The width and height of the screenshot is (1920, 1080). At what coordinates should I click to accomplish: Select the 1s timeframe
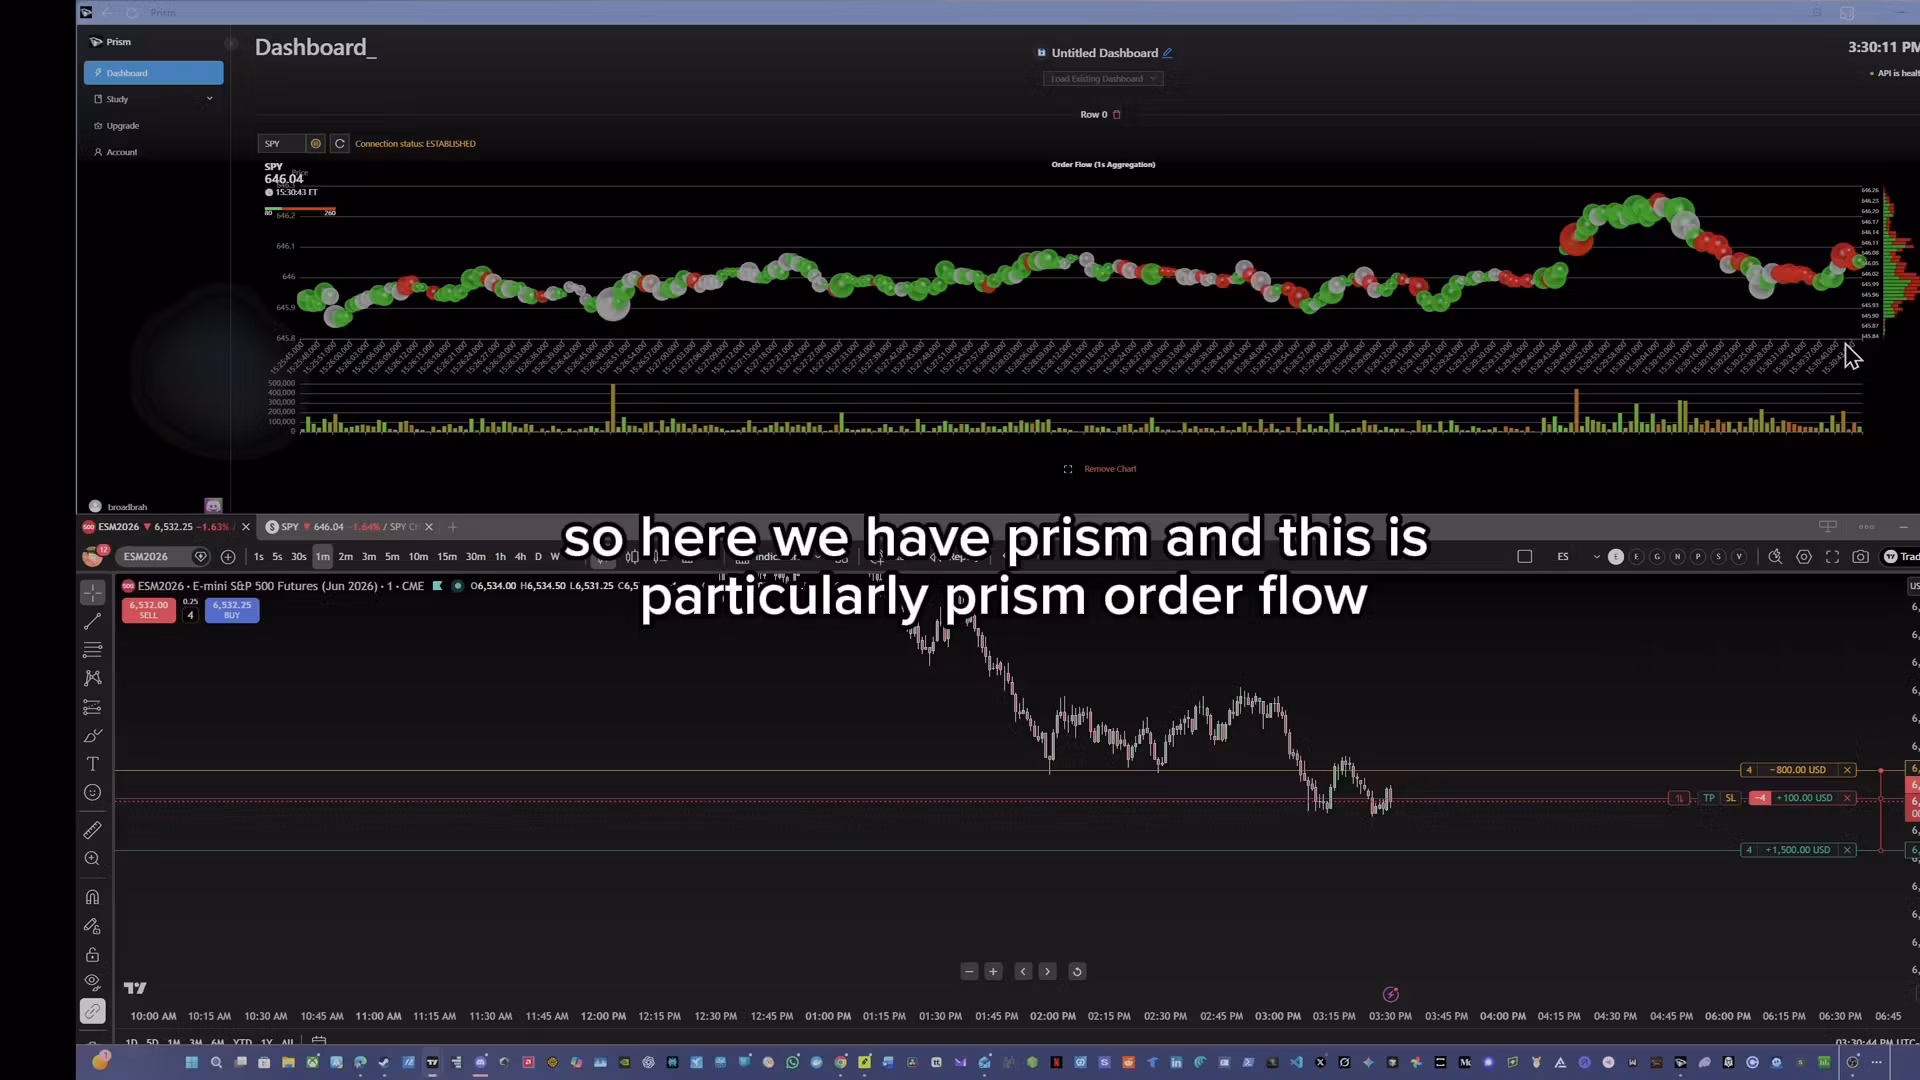(x=259, y=557)
